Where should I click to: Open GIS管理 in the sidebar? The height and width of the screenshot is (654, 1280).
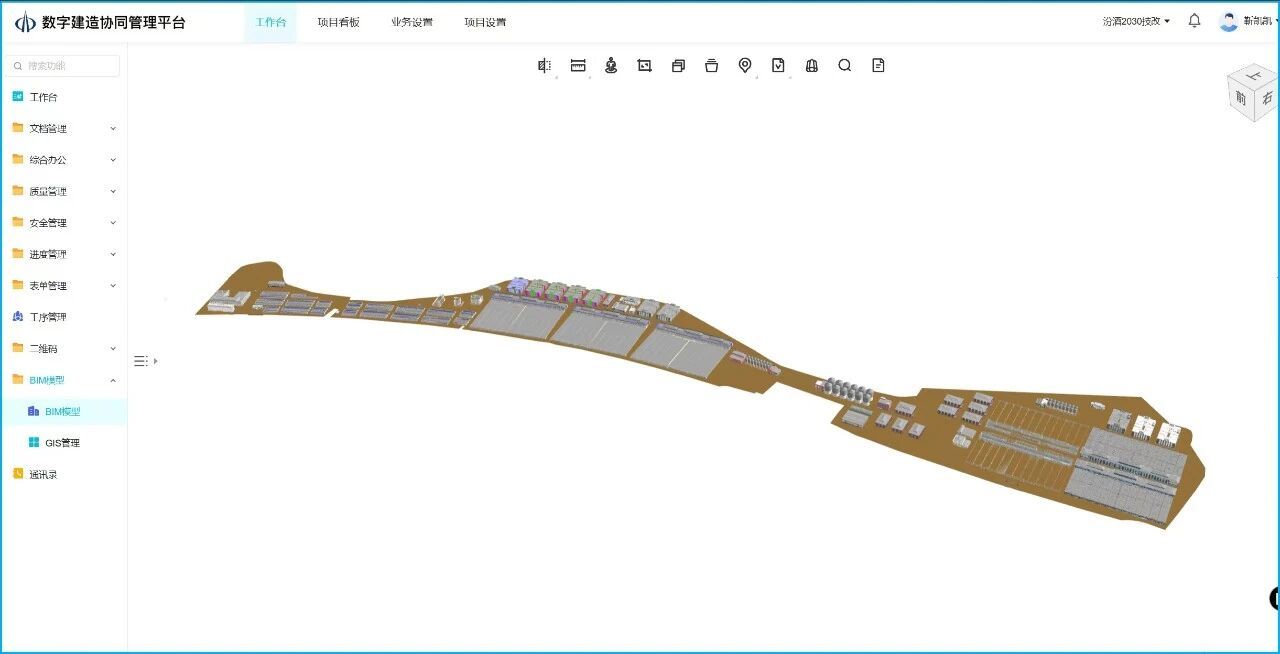click(x=64, y=443)
